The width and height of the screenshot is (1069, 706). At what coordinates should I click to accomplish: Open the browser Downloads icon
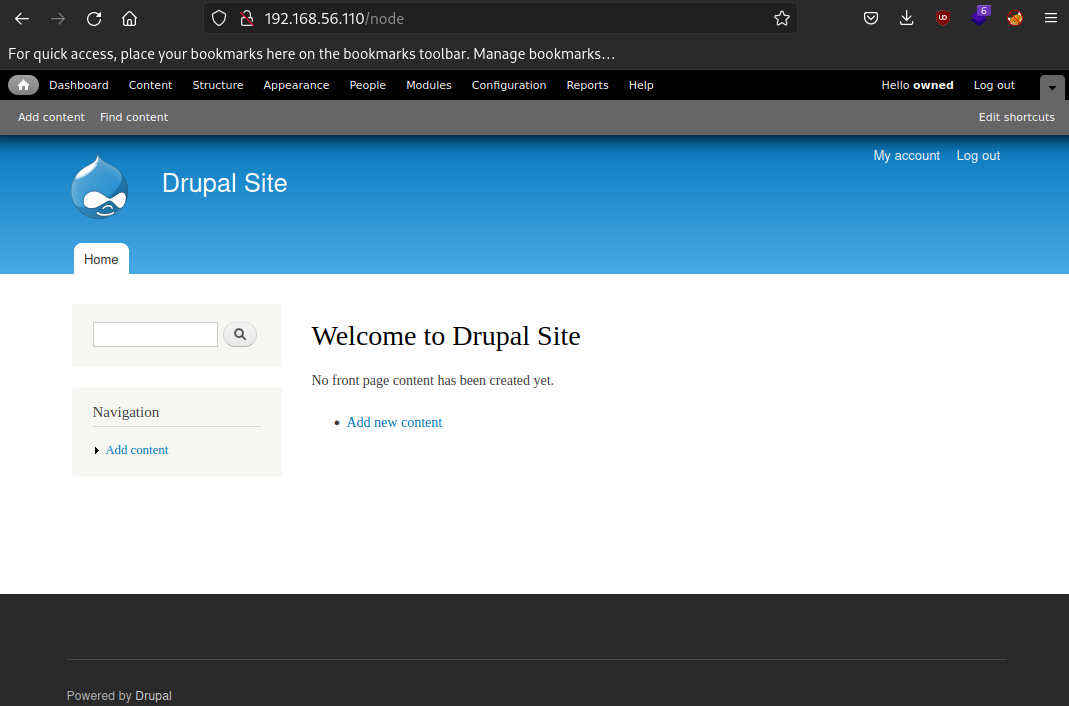(906, 18)
